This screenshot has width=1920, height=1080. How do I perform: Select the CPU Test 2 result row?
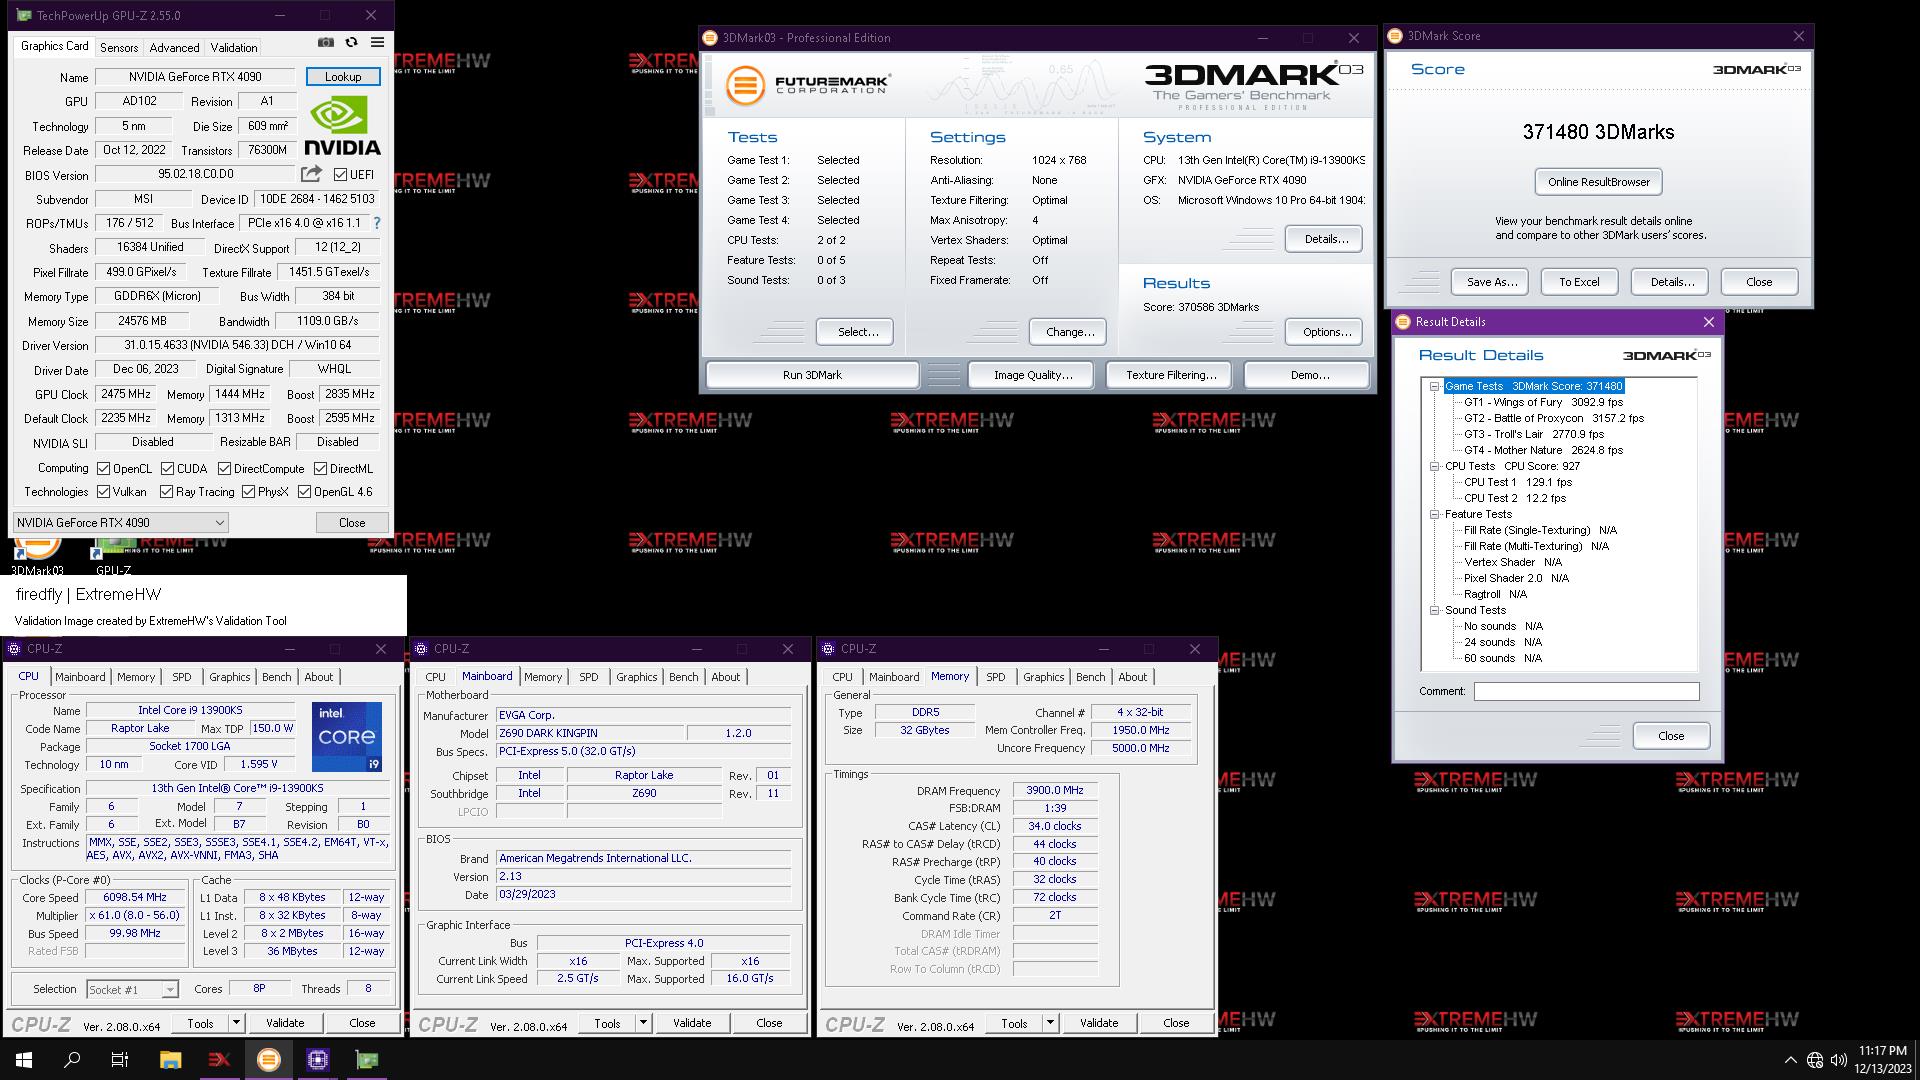[1515, 498]
